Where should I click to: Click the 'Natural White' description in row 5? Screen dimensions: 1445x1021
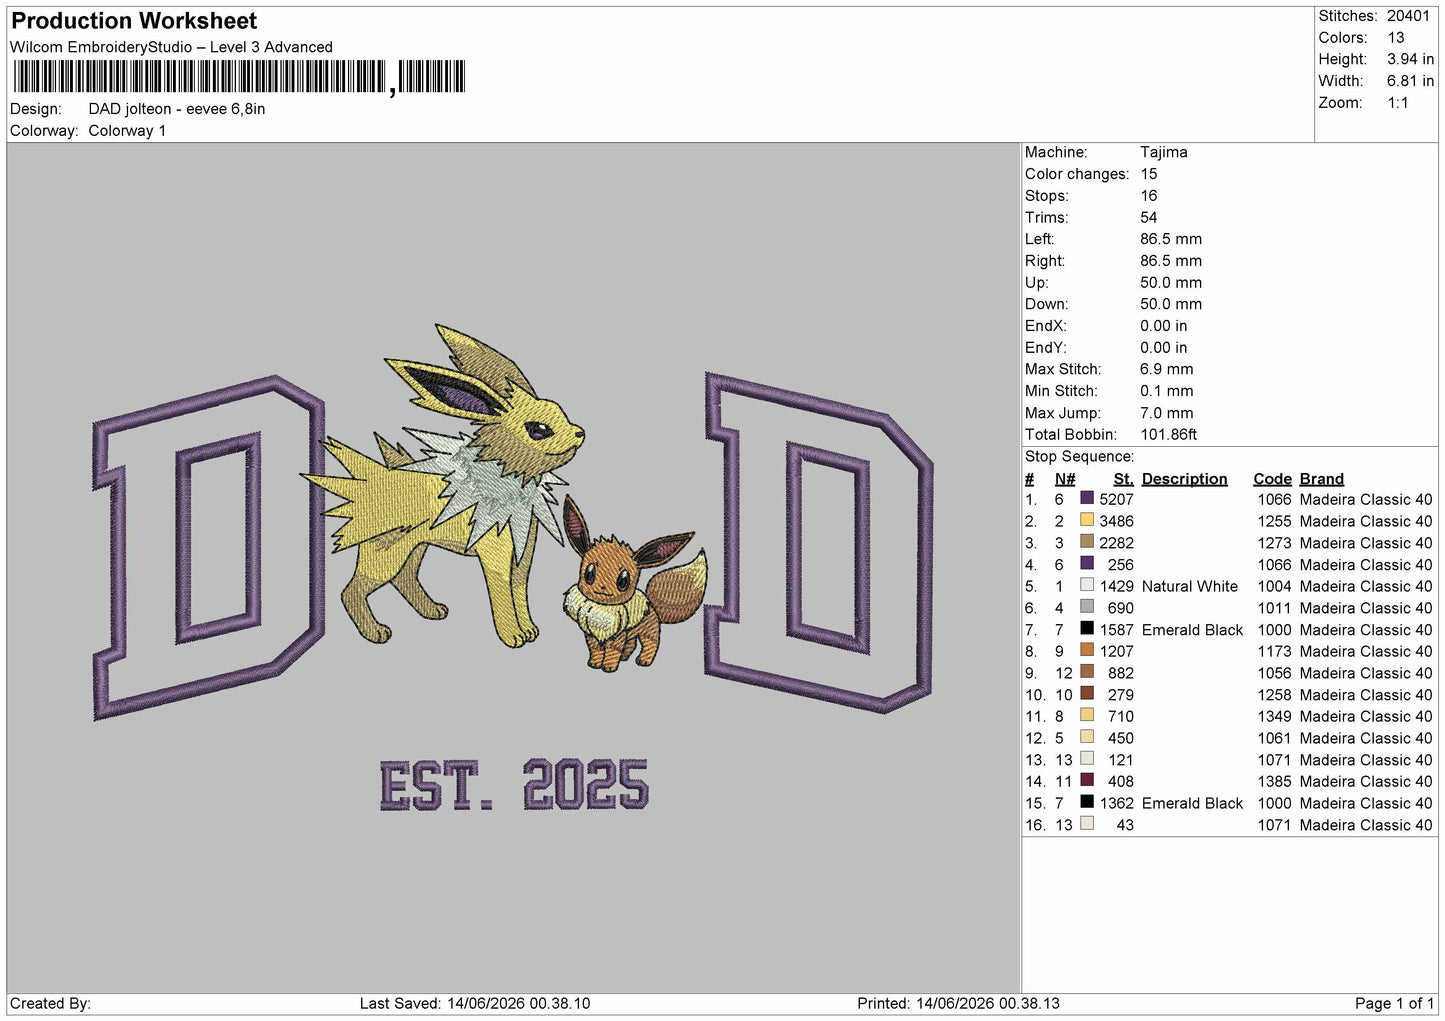click(1190, 586)
